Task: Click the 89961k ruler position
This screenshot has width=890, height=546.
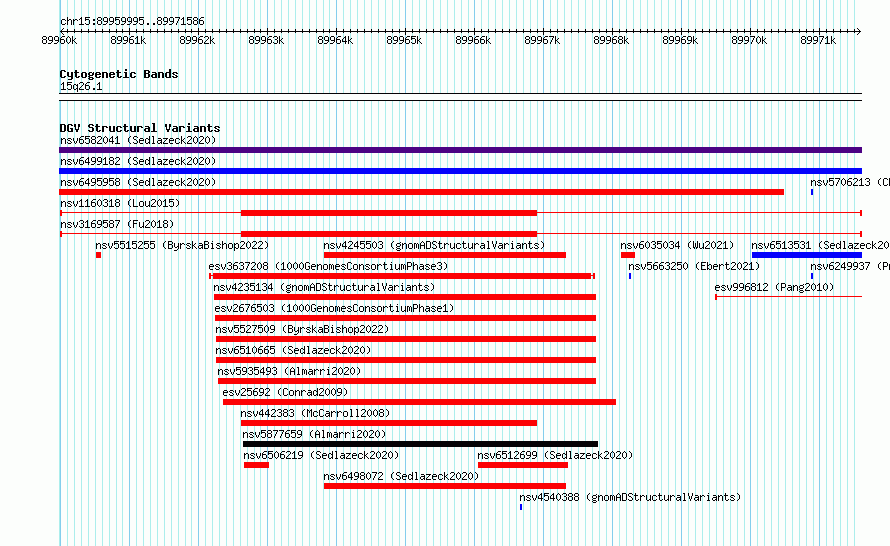Action: tap(128, 40)
